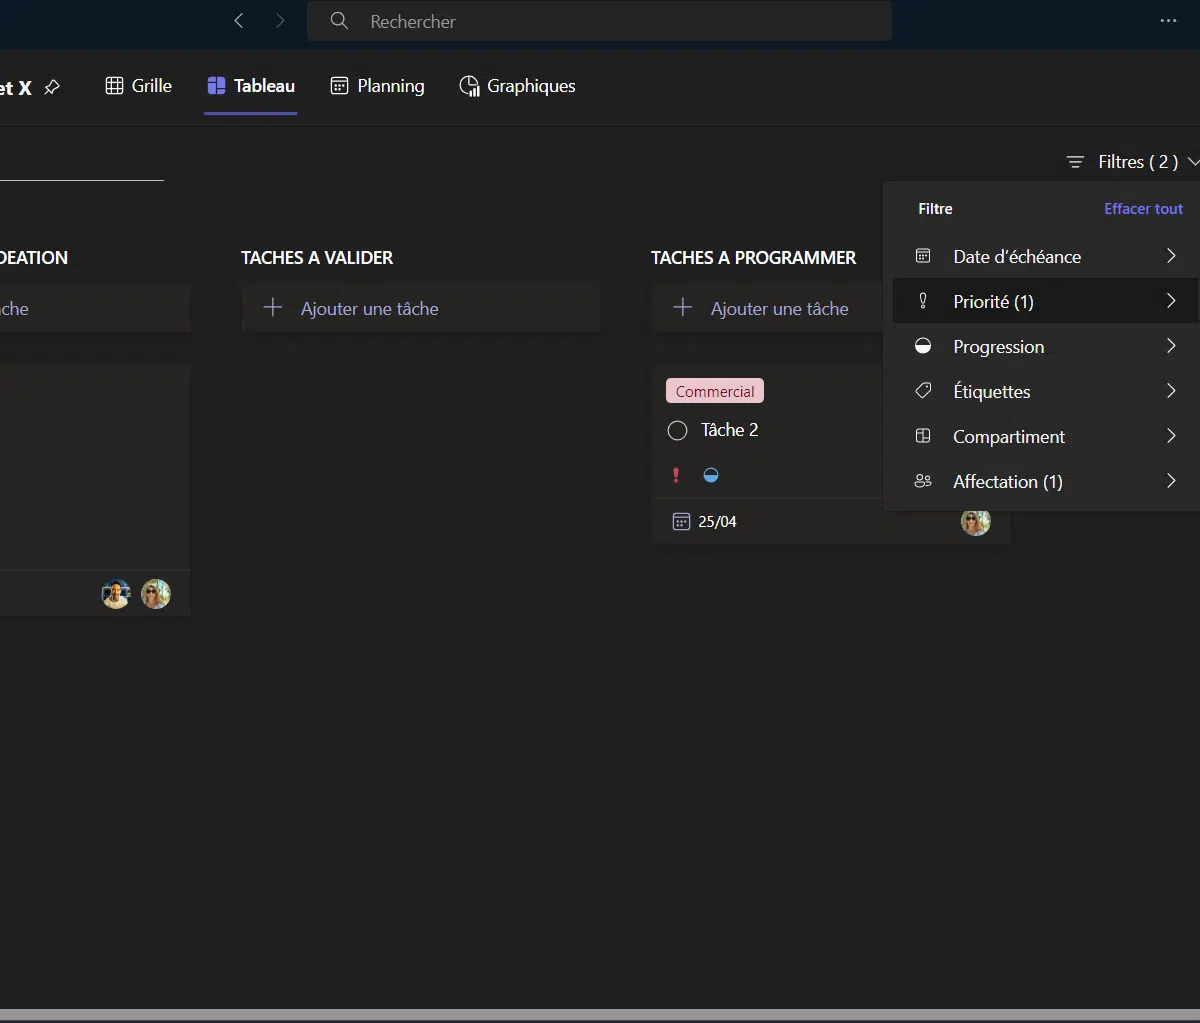Click the calendar icon beside 25/04
This screenshot has height=1023, width=1200.
click(x=681, y=522)
